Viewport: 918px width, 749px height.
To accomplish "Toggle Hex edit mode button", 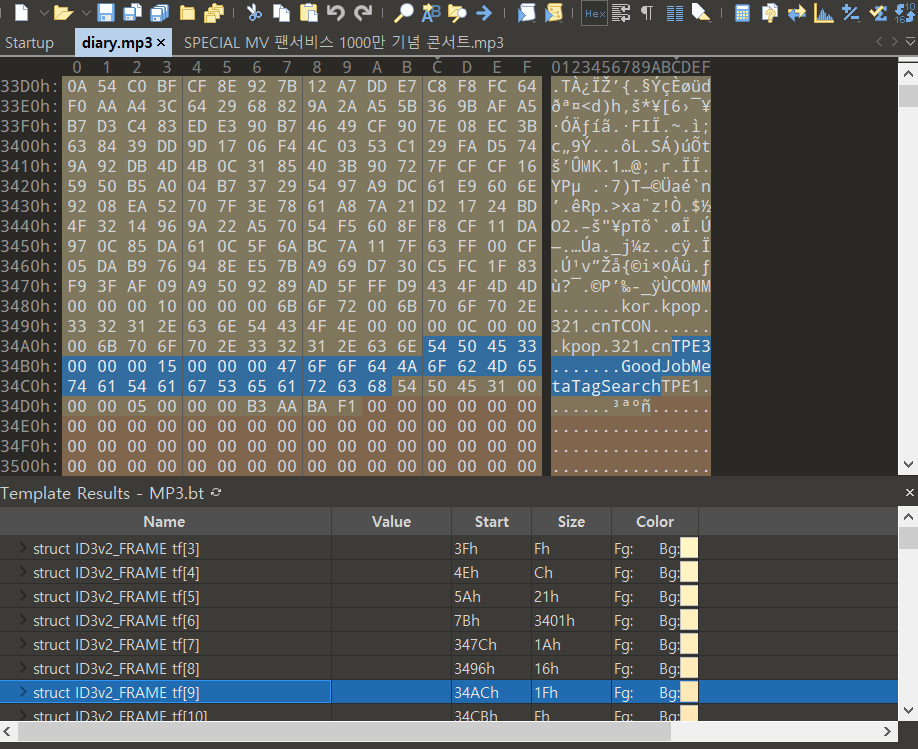I will coord(594,13).
